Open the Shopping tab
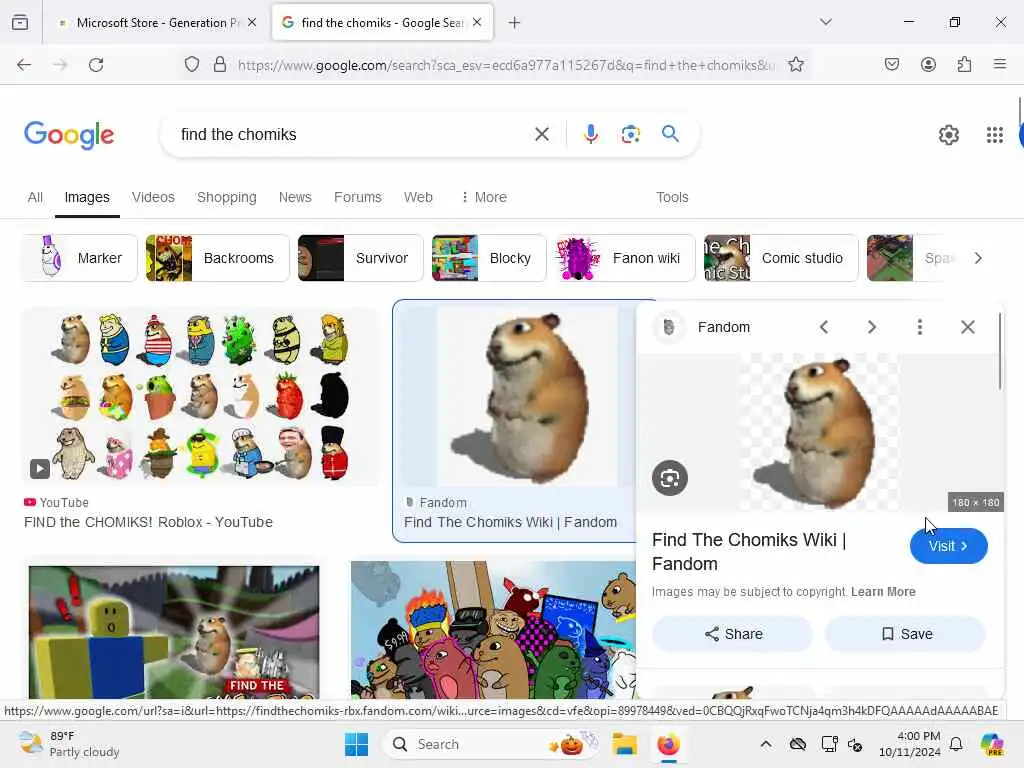Screen dimensions: 1024x768 [x=227, y=197]
